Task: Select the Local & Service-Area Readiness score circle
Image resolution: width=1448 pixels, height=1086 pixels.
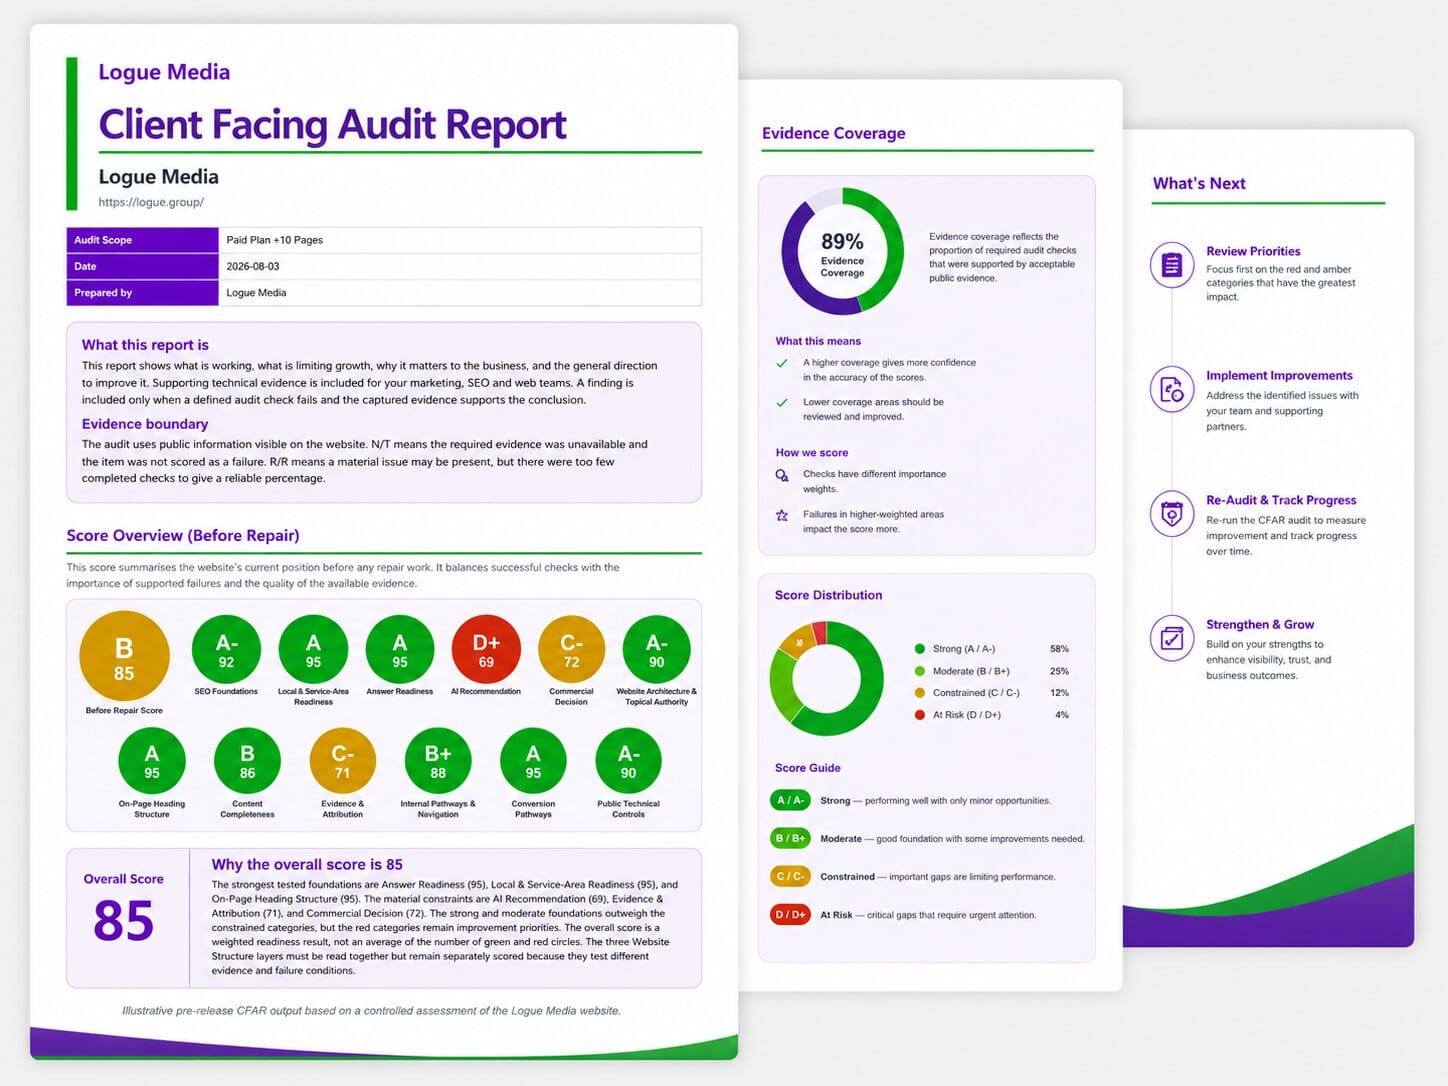Action: click(x=313, y=649)
